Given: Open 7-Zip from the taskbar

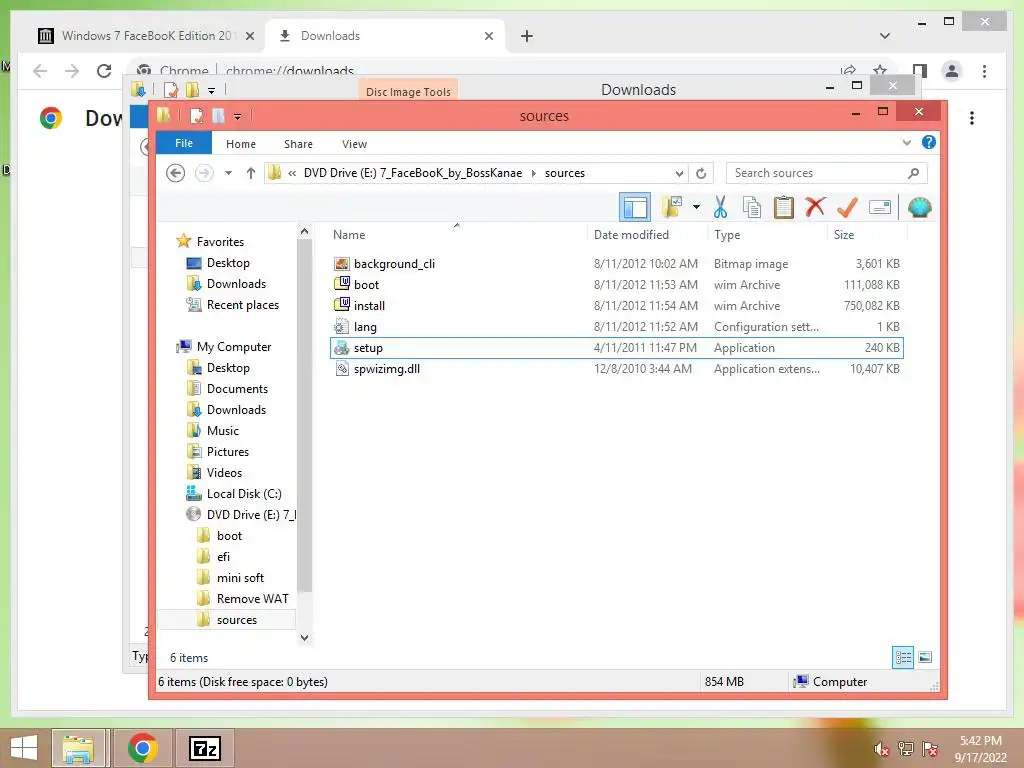Looking at the screenshot, I should tap(204, 748).
